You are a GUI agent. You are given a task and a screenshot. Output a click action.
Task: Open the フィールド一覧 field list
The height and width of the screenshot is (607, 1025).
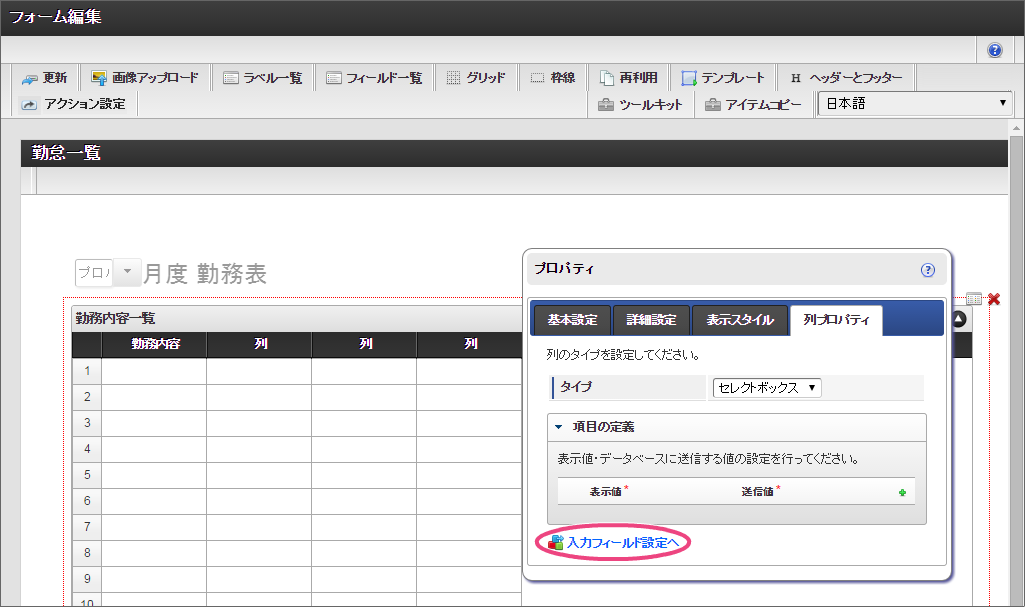click(x=374, y=78)
